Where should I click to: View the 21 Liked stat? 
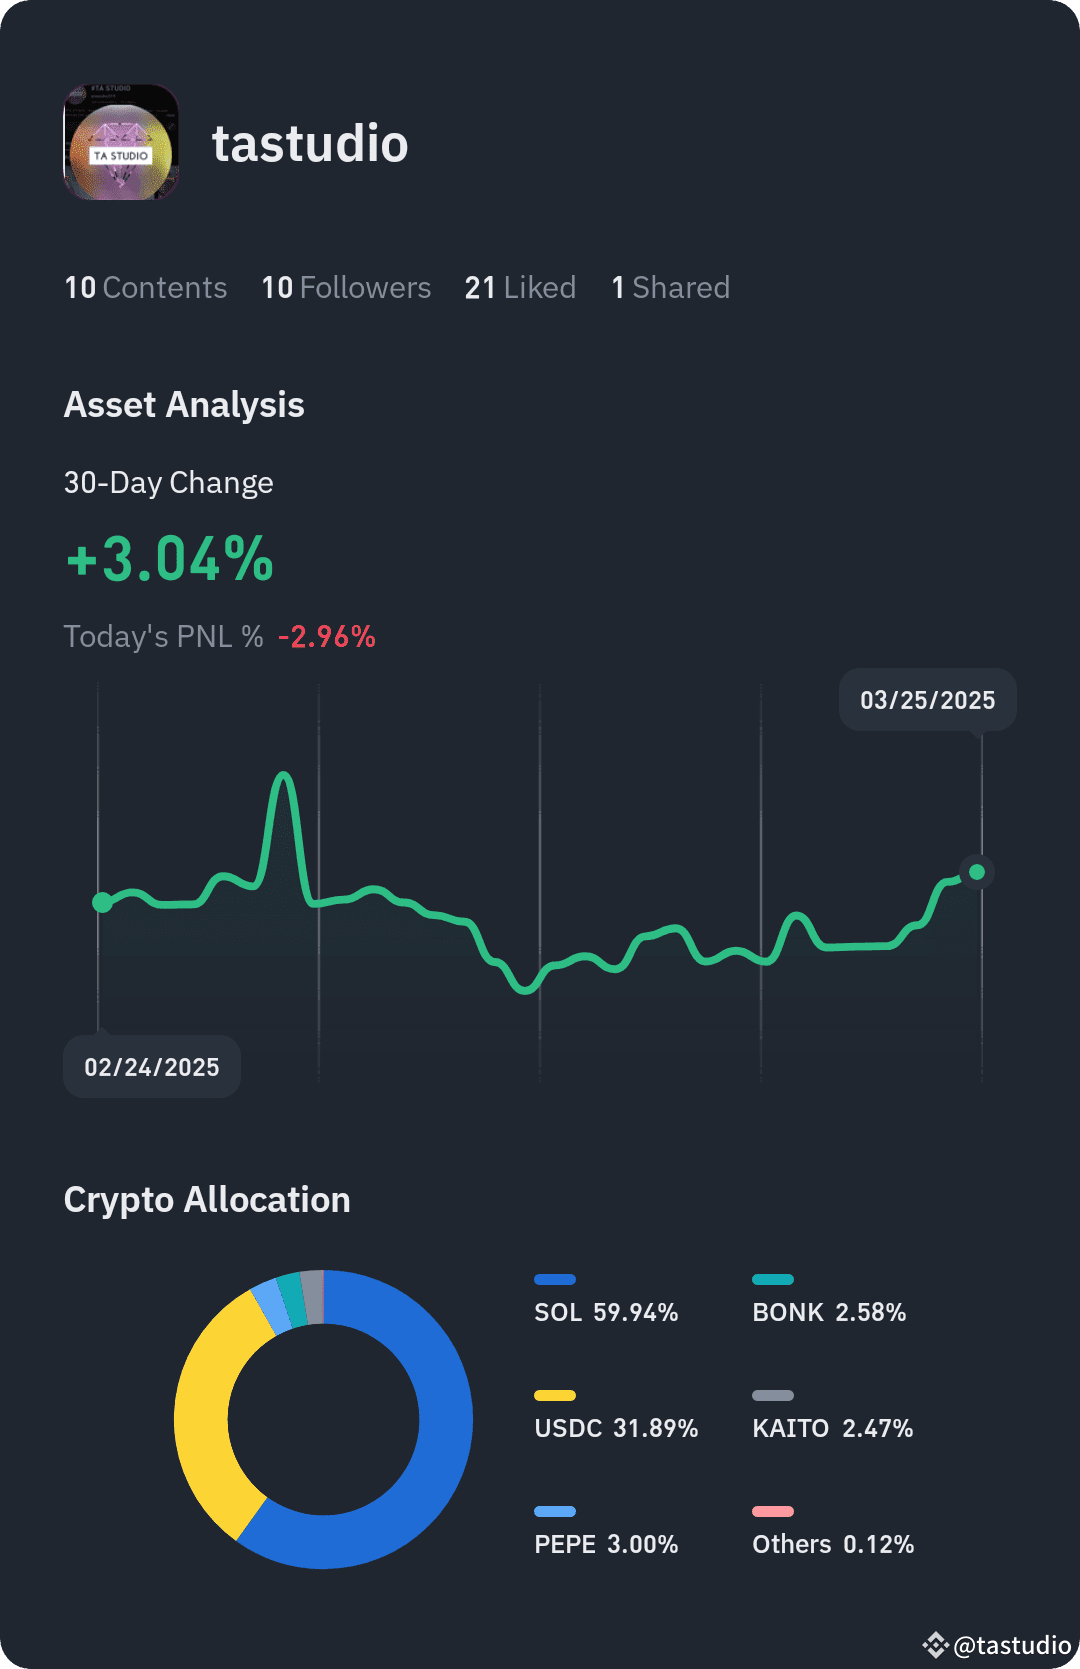pyautogui.click(x=520, y=288)
